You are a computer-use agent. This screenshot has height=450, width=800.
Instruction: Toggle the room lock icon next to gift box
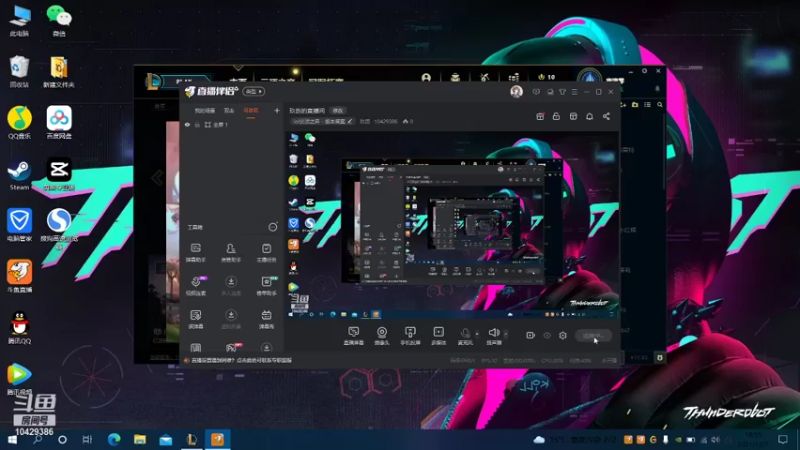coord(556,116)
